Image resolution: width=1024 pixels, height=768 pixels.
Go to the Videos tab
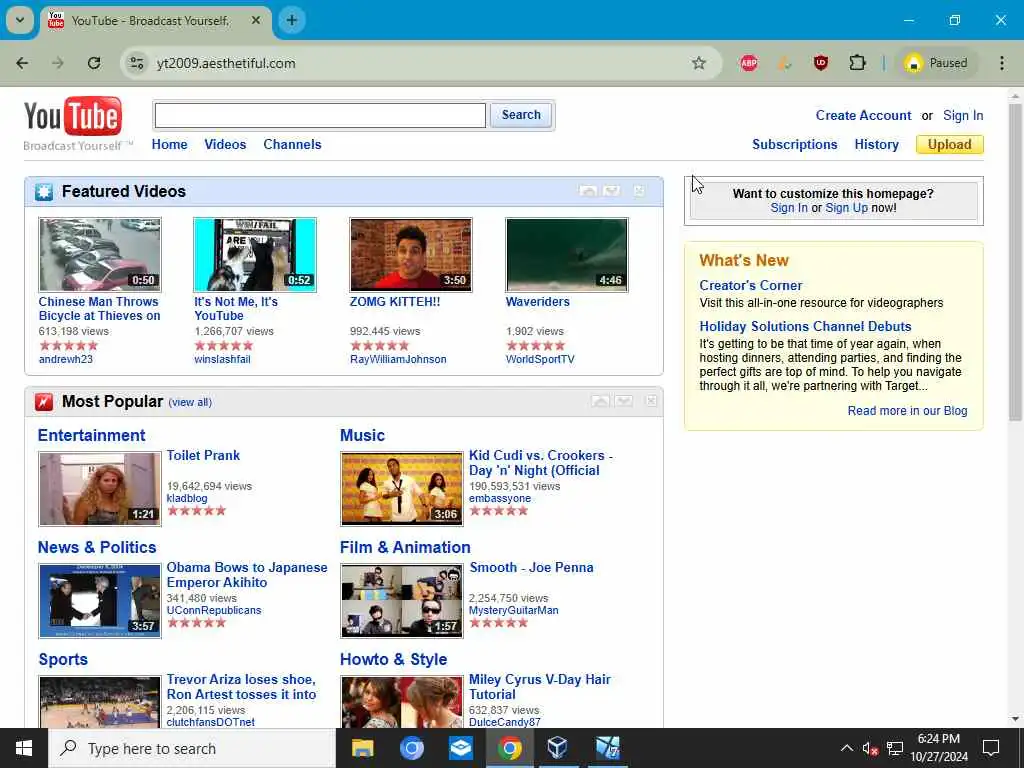(x=225, y=144)
